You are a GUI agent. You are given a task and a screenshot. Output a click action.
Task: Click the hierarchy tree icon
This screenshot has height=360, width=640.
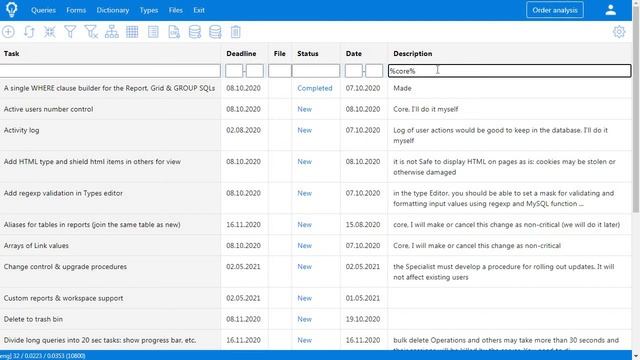(111, 32)
